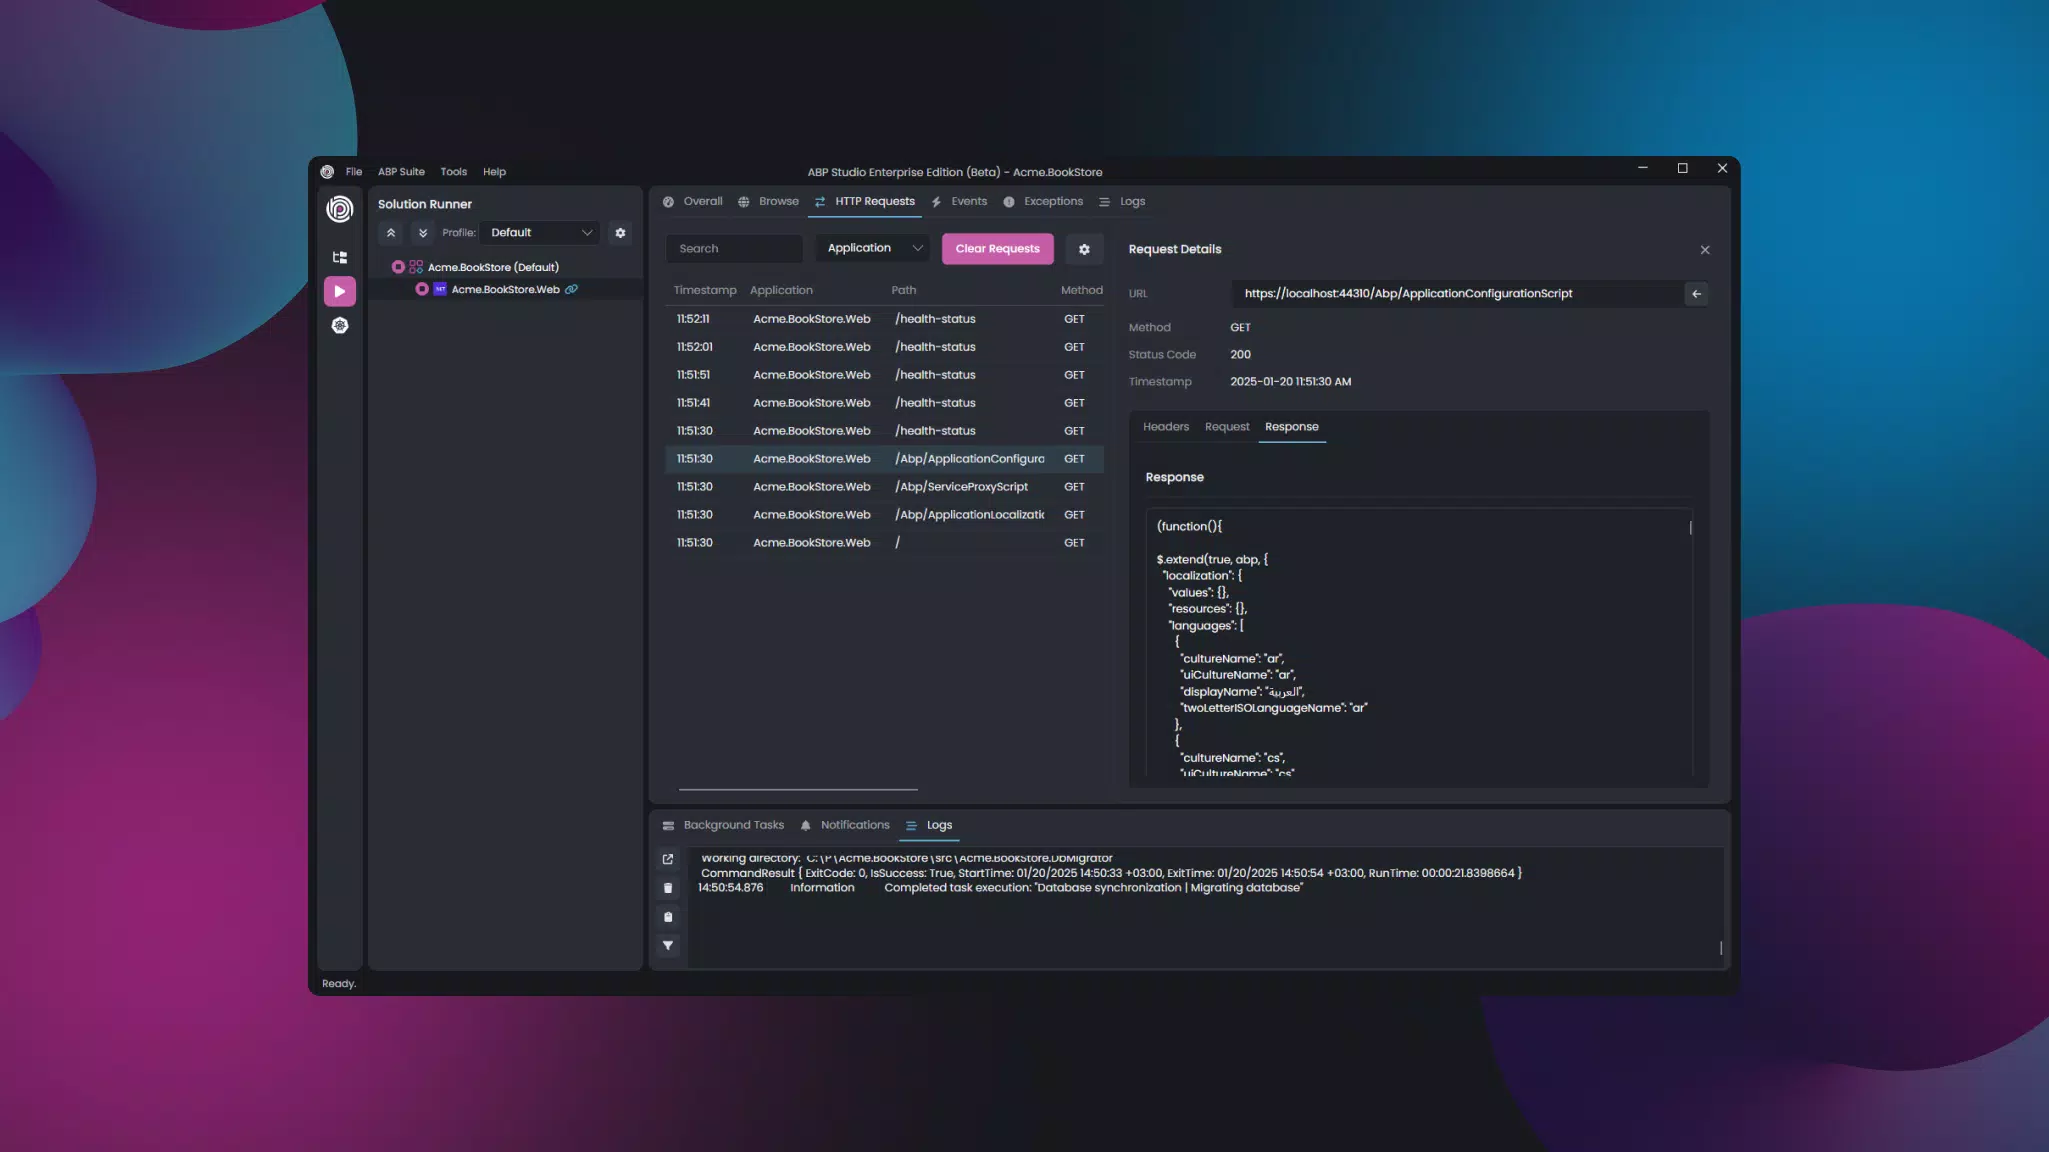Filter logs with the funnel icon
Image resolution: width=2049 pixels, height=1152 pixels.
pyautogui.click(x=668, y=946)
